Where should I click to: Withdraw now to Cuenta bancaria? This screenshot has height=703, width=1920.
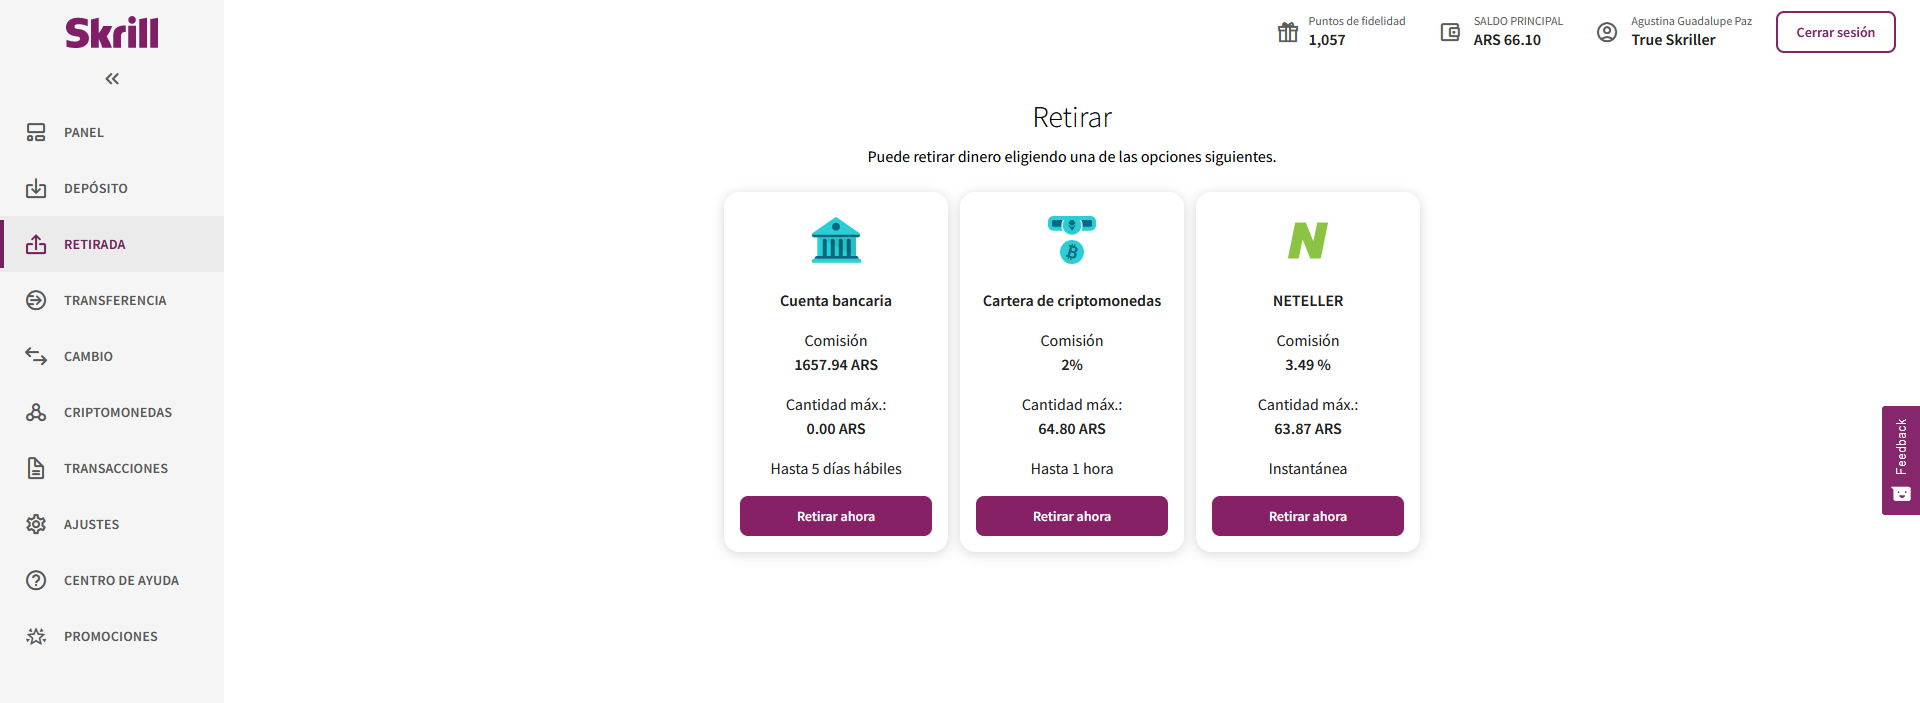[836, 516]
